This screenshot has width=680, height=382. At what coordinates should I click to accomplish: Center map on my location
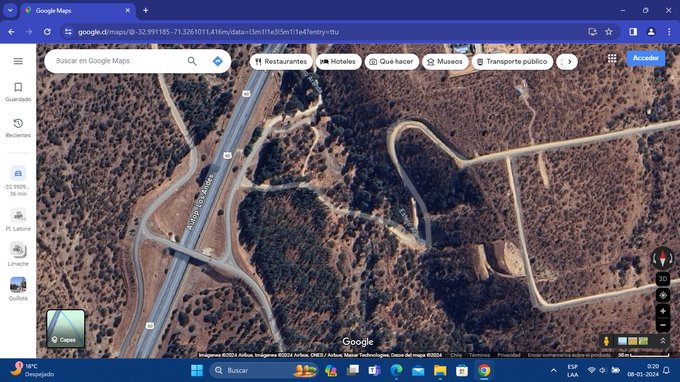click(663, 295)
